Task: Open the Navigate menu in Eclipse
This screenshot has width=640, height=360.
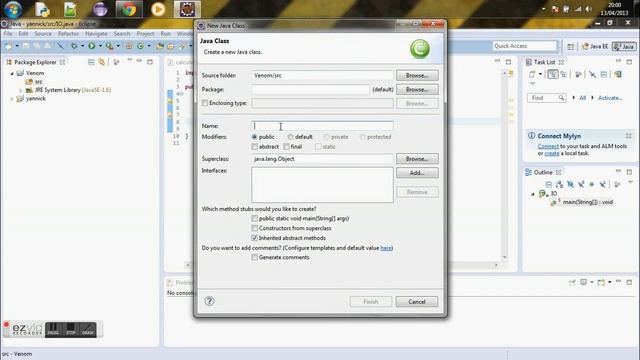Action: (x=96, y=34)
